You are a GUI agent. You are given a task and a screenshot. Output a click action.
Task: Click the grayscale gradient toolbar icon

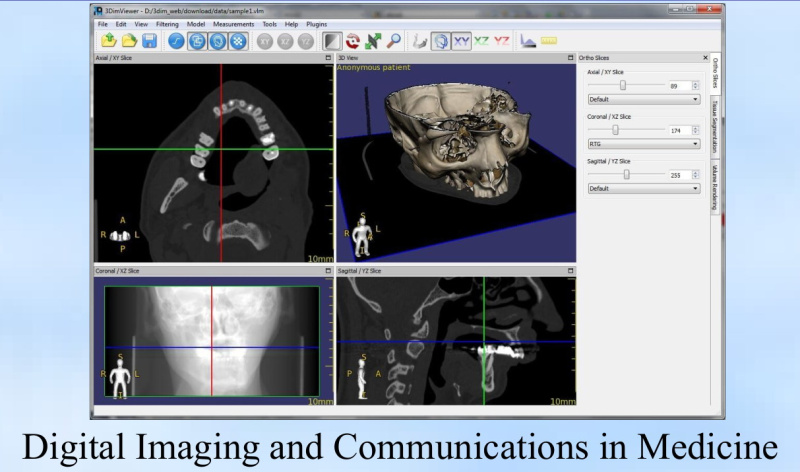pyautogui.click(x=331, y=41)
